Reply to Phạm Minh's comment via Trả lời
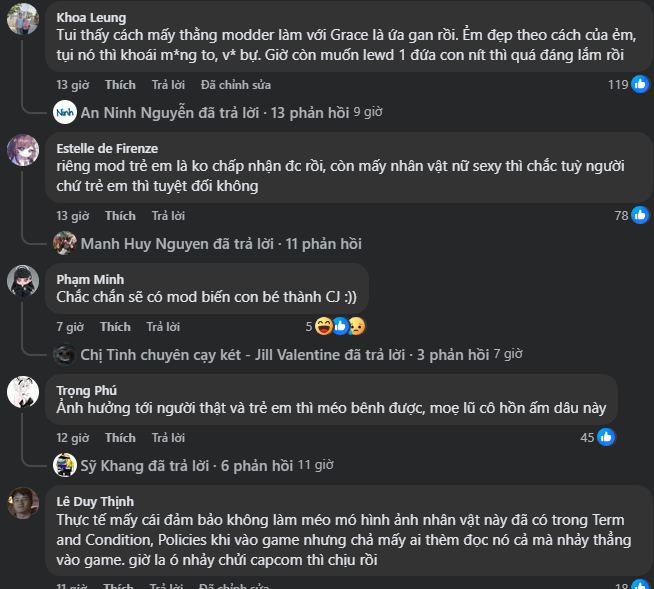 (x=162, y=326)
